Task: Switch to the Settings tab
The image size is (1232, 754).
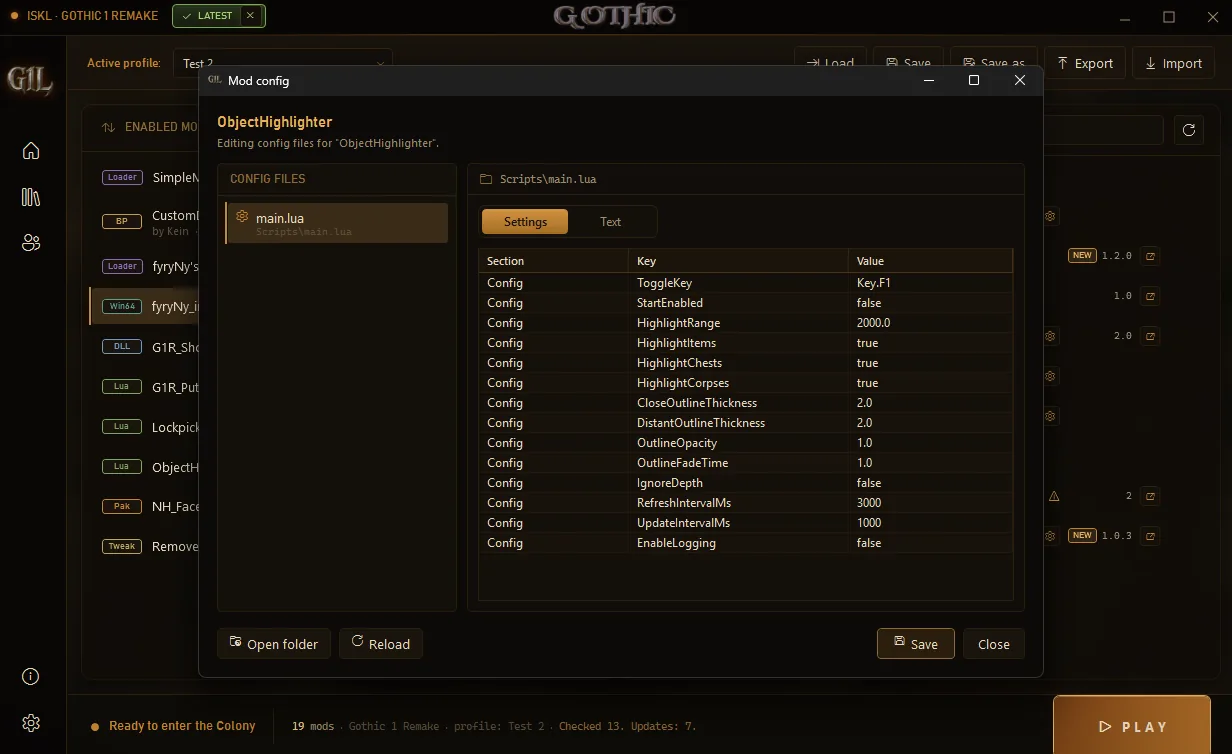Action: pos(525,222)
